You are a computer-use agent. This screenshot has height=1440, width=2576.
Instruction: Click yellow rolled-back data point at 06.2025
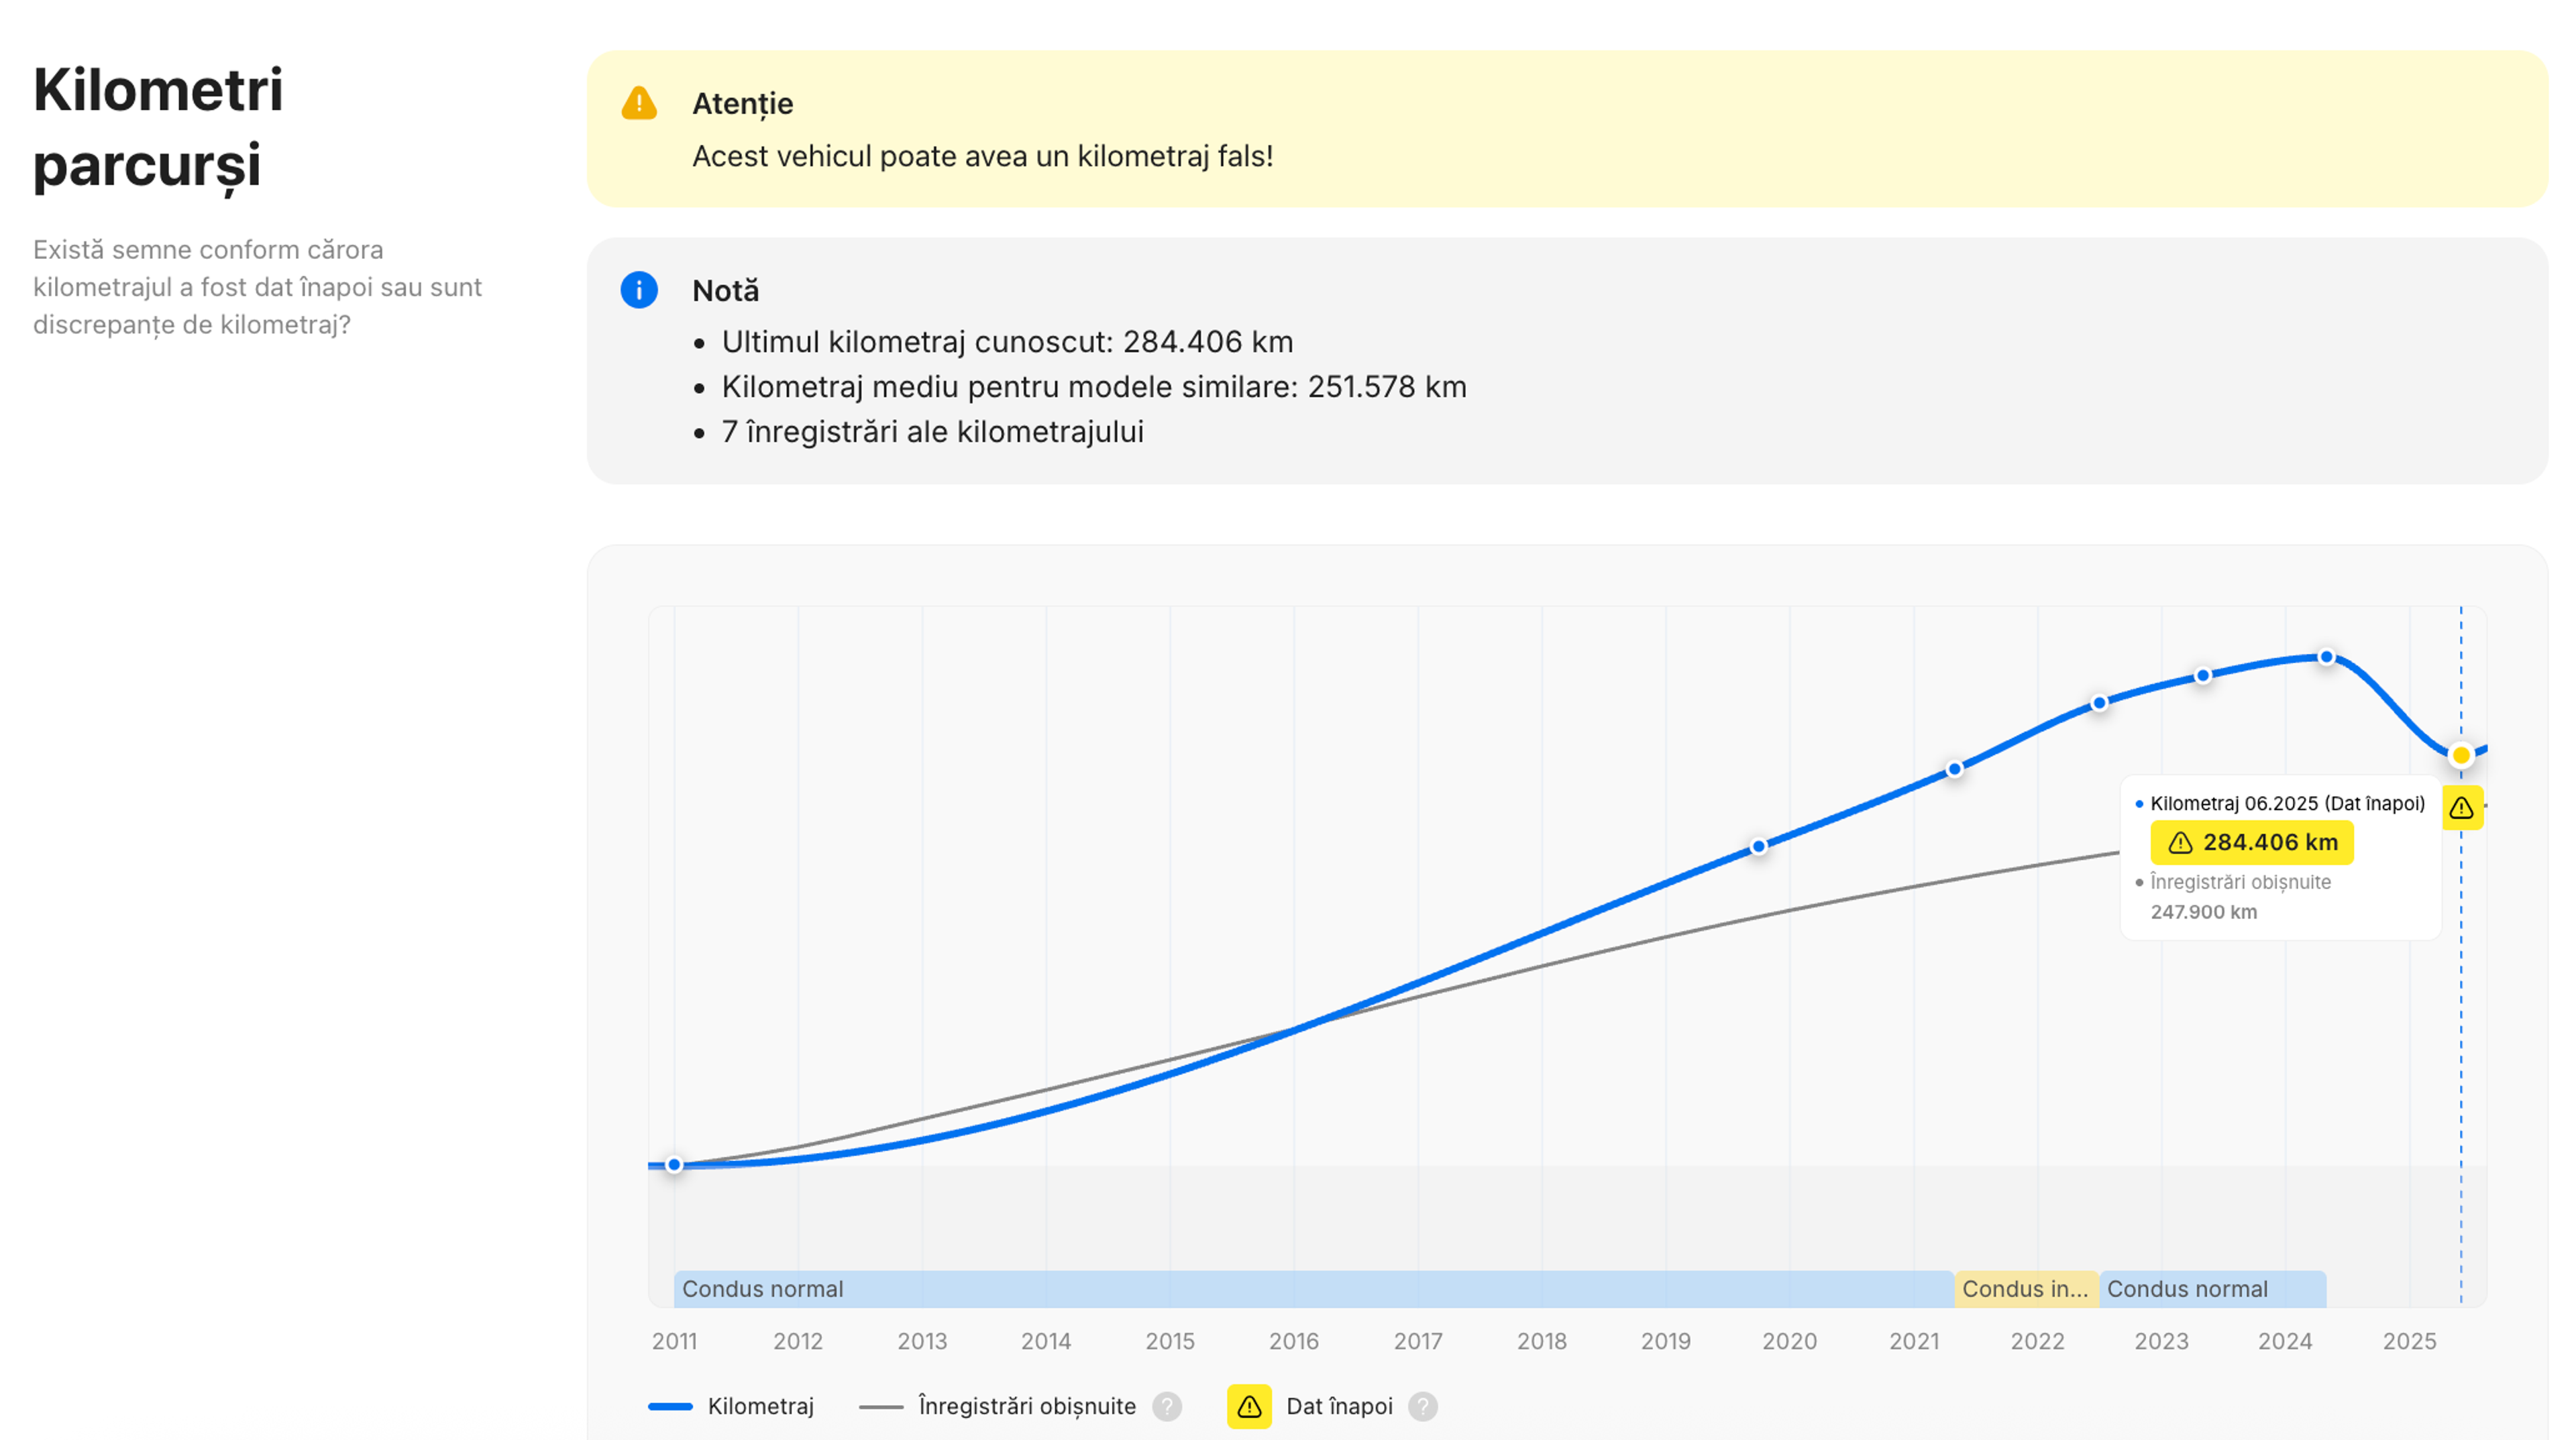[2461, 755]
